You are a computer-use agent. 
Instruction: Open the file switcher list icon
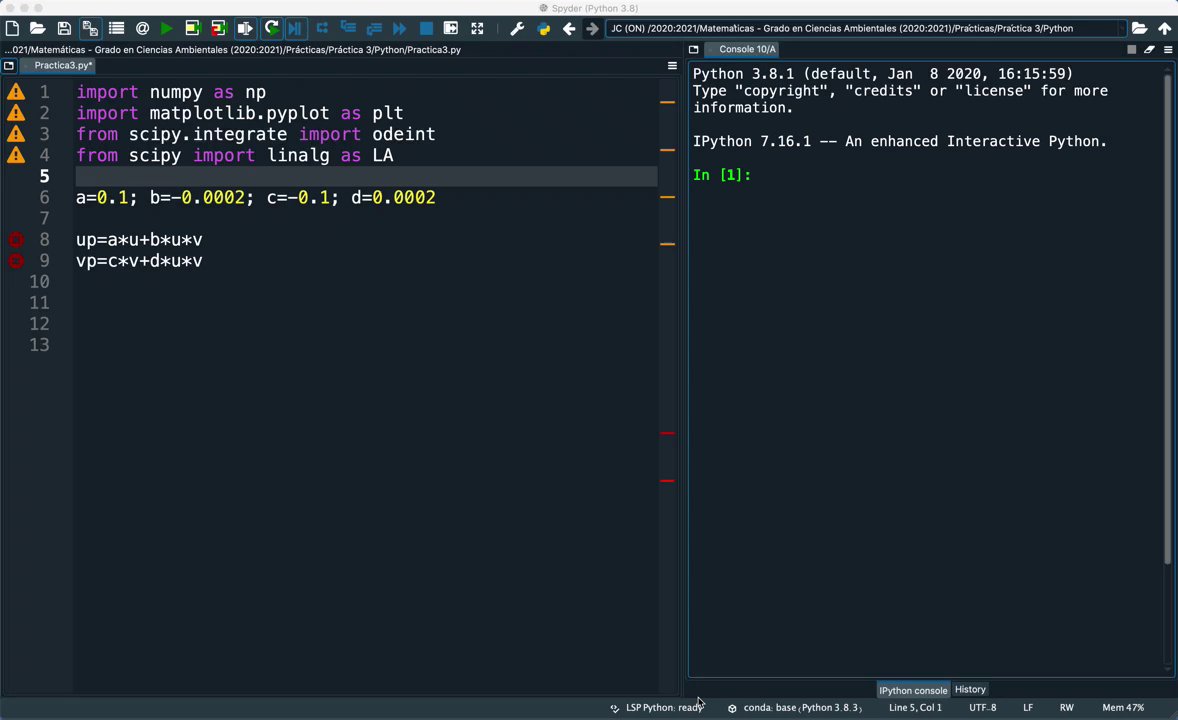116,29
